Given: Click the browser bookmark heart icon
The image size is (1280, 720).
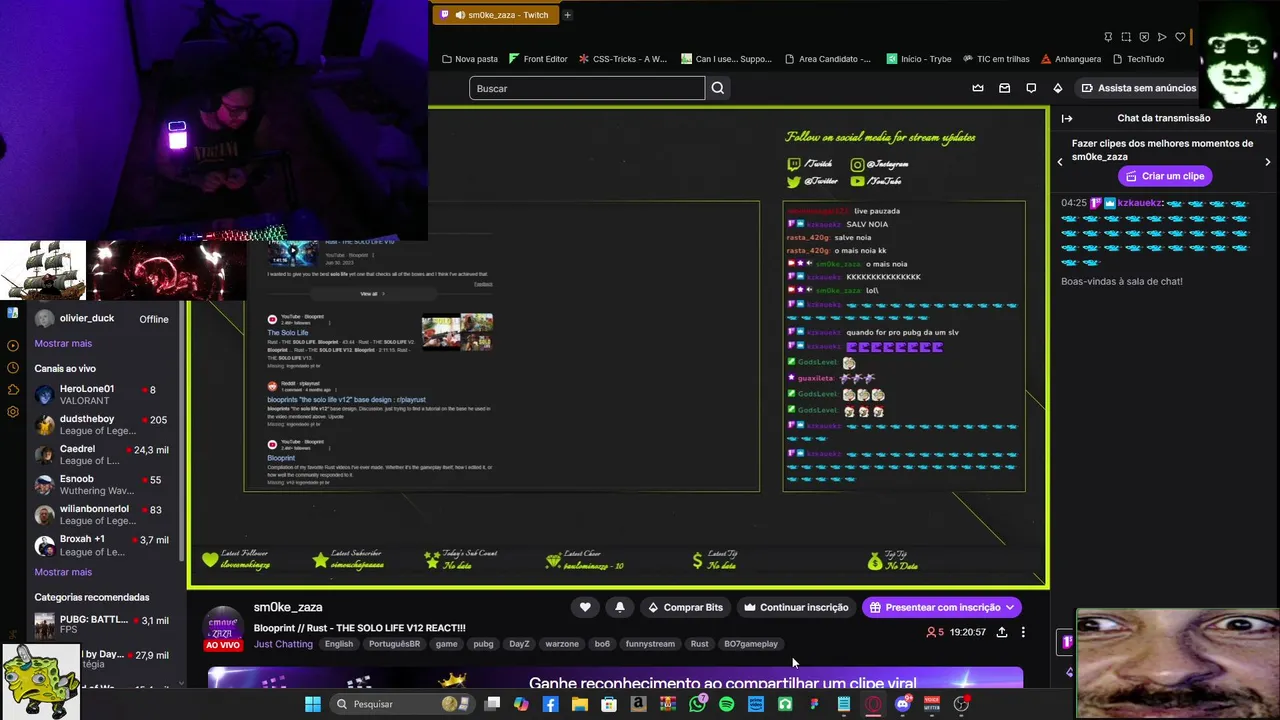Looking at the screenshot, I should click(x=1180, y=37).
